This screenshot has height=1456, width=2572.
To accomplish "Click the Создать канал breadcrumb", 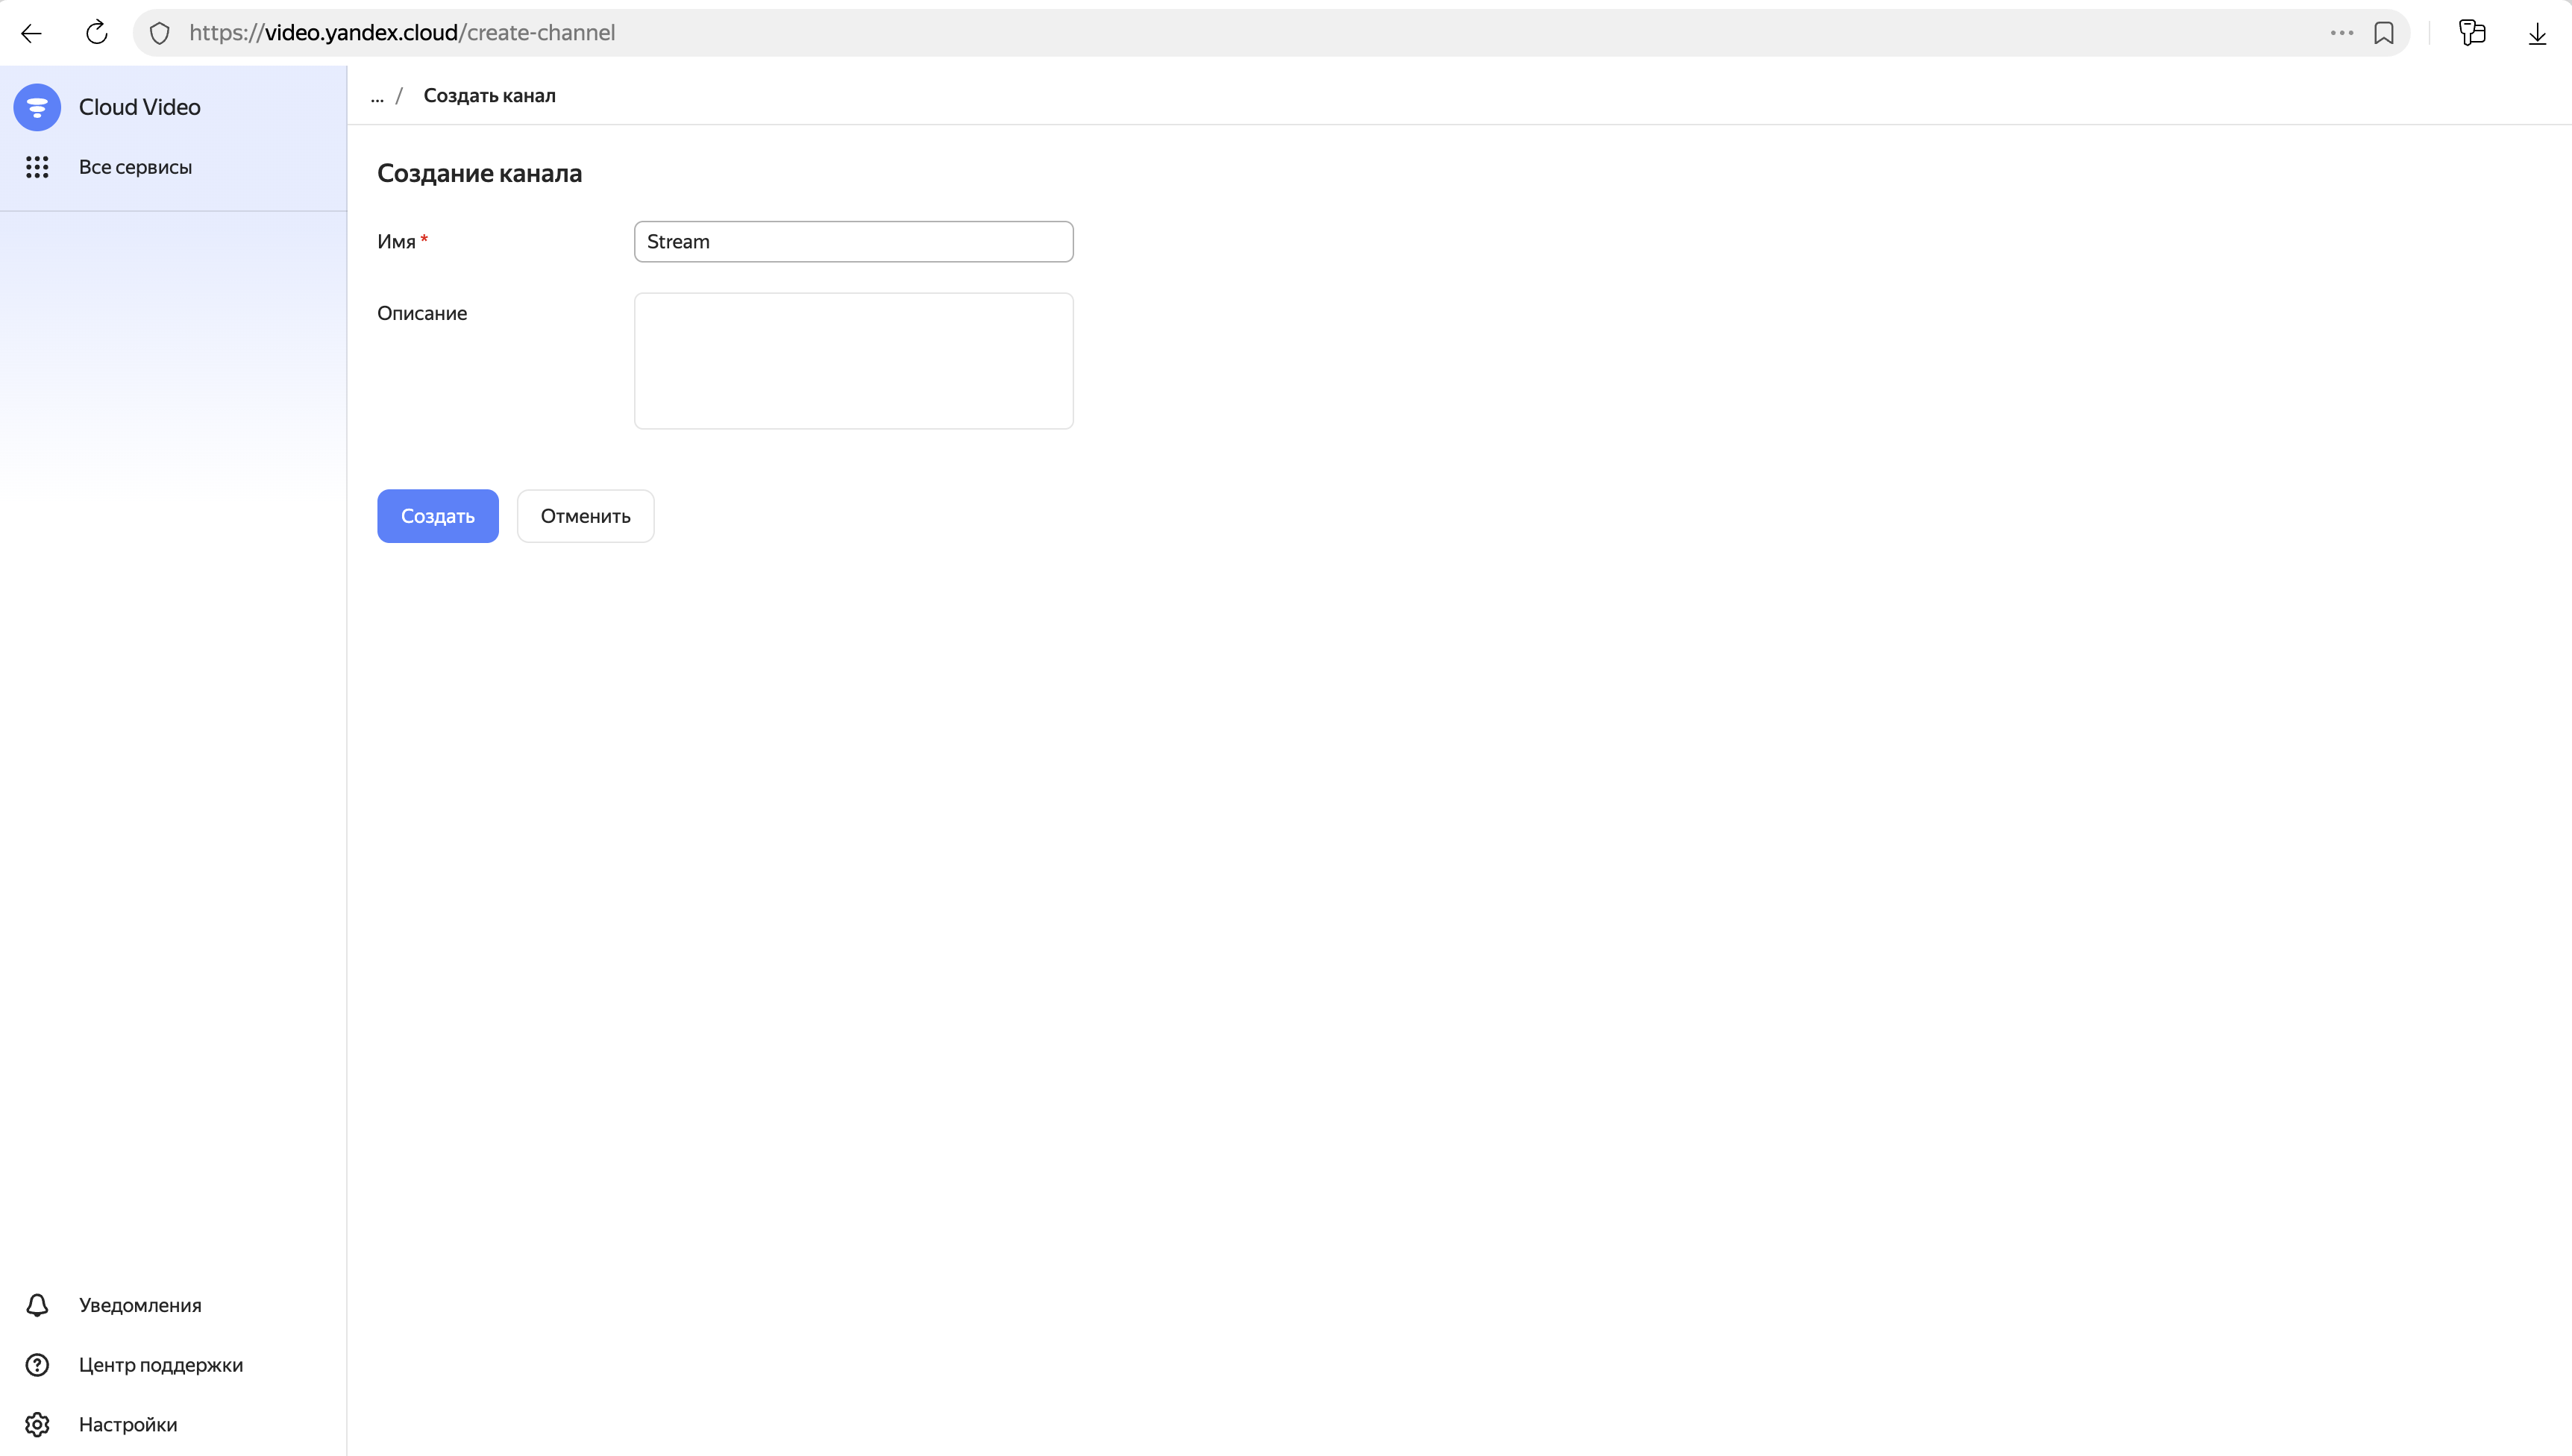I will [x=489, y=96].
